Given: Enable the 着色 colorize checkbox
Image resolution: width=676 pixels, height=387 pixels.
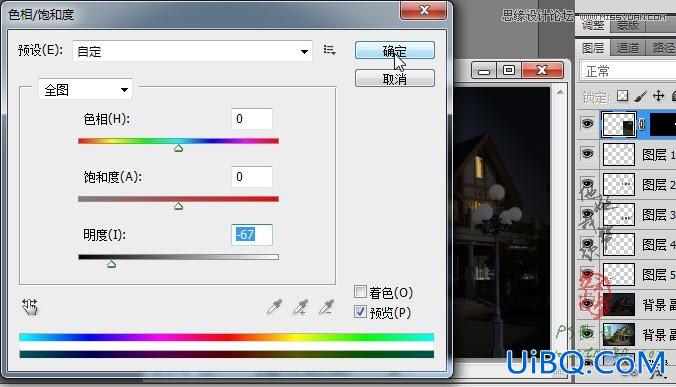Looking at the screenshot, I should (360, 292).
